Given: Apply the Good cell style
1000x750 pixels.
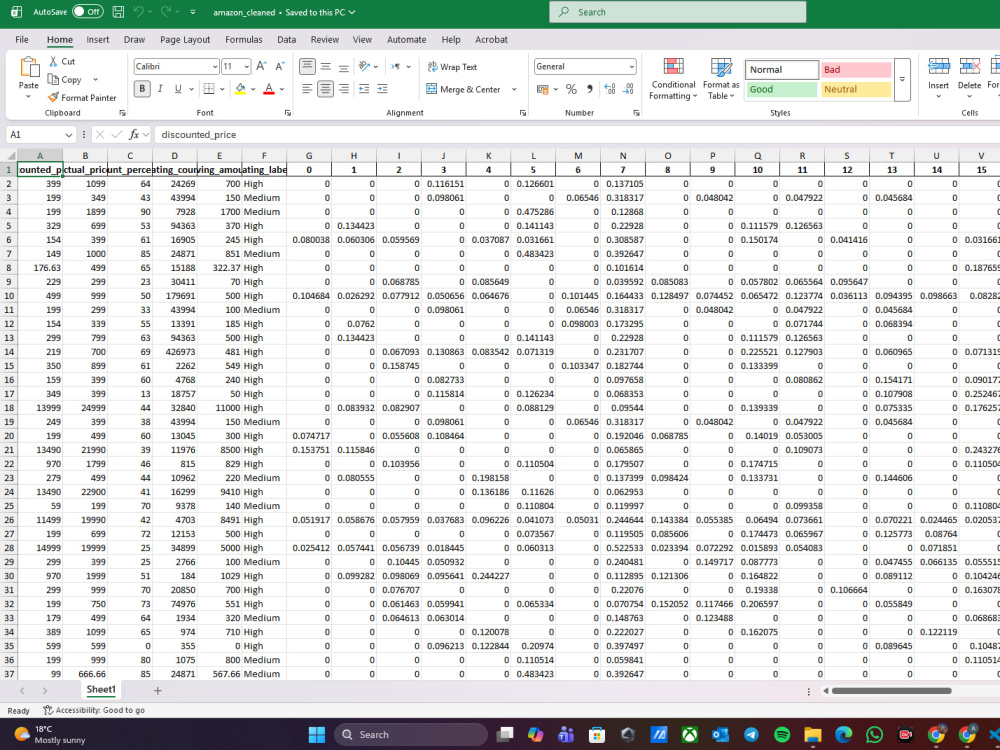Looking at the screenshot, I should coord(782,89).
